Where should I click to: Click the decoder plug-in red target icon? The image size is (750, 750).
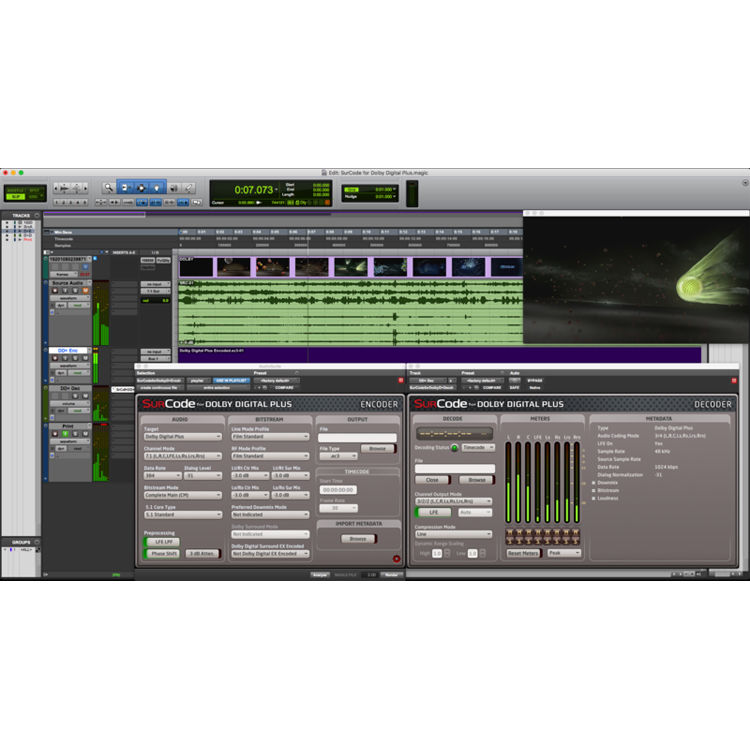[734, 380]
